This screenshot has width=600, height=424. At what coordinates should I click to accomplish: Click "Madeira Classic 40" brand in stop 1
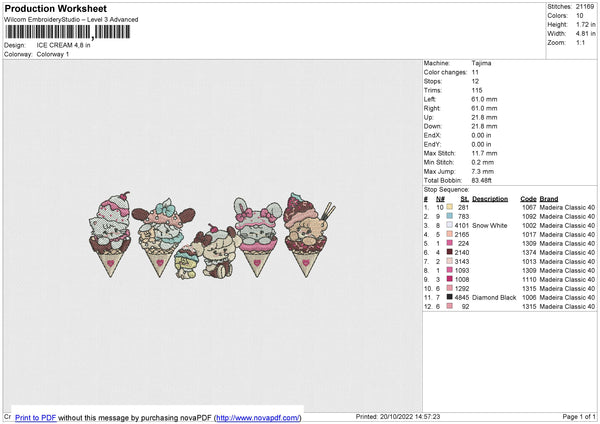pos(567,207)
